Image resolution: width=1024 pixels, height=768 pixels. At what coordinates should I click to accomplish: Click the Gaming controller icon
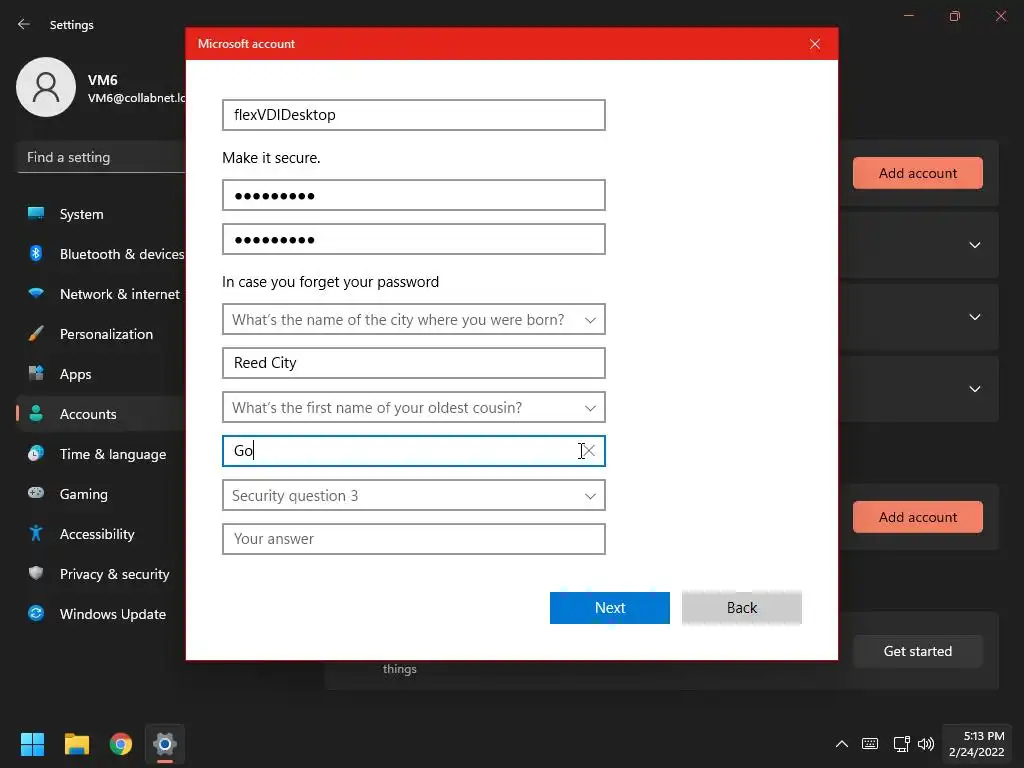click(x=36, y=493)
